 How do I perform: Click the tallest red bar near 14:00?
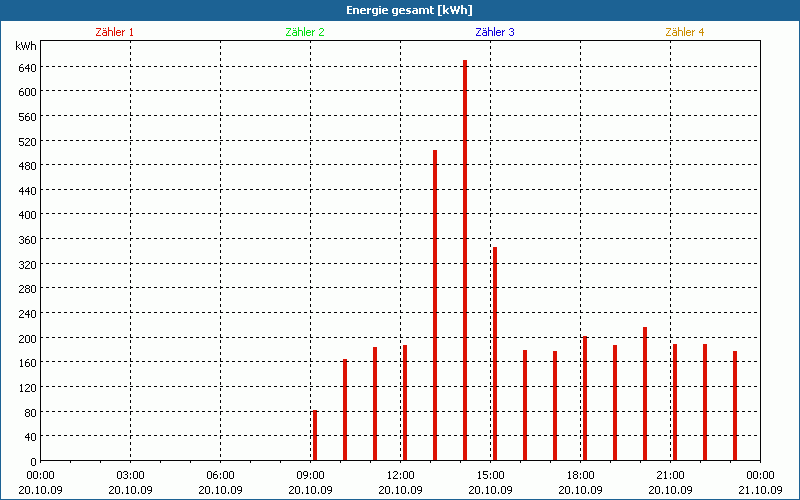click(x=465, y=260)
